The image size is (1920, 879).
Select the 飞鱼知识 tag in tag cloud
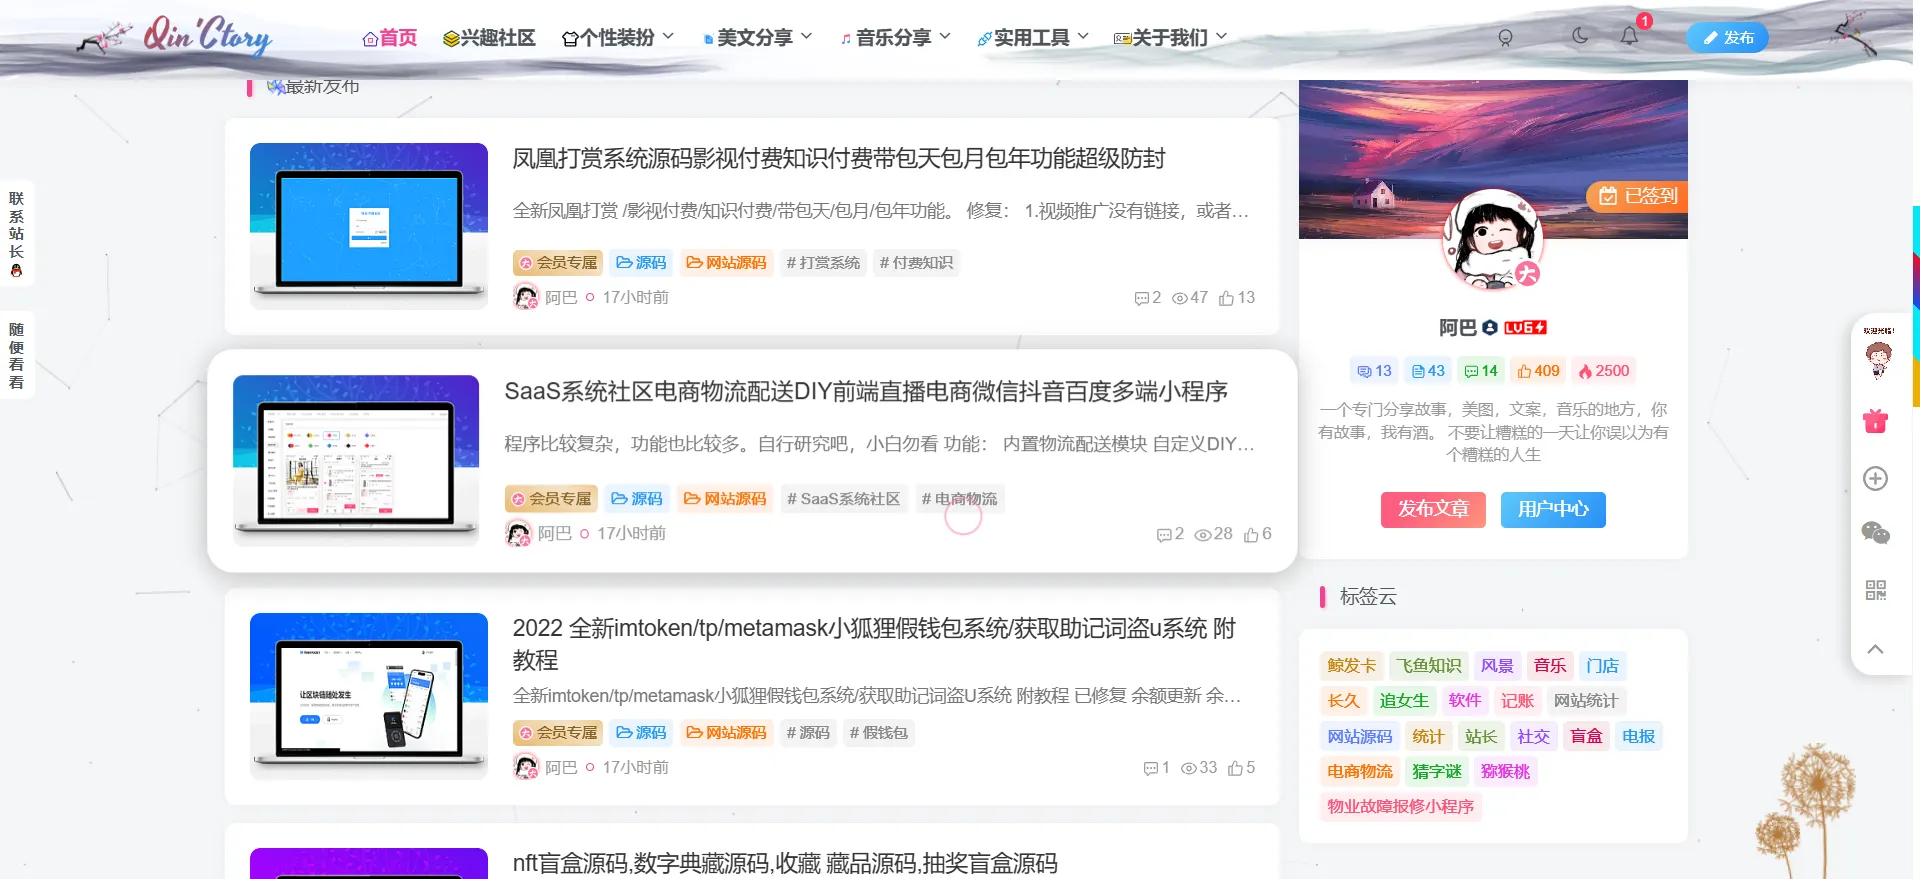[1428, 666]
